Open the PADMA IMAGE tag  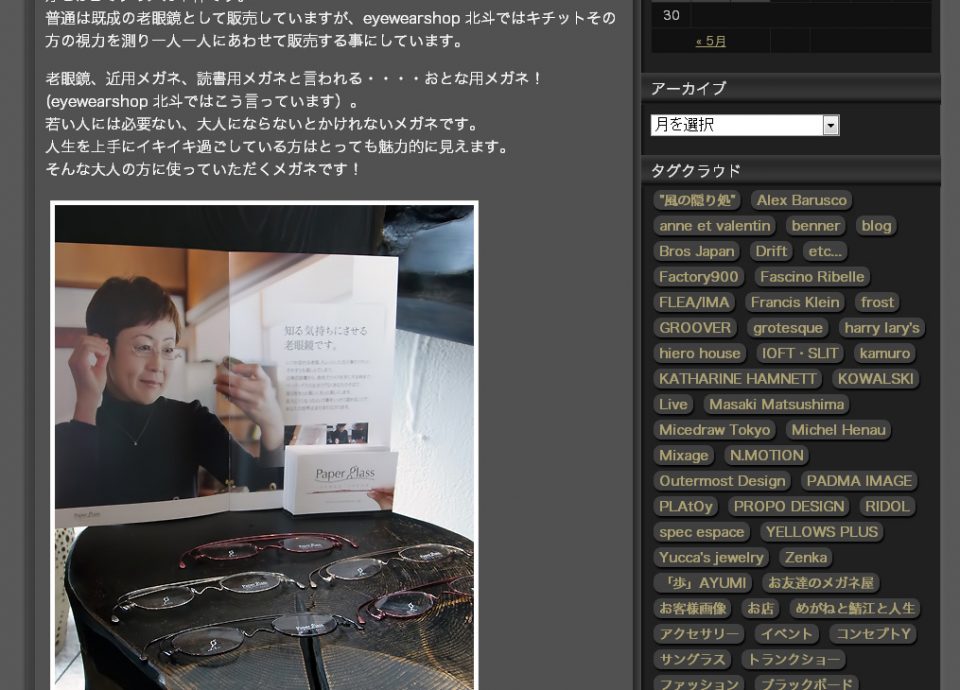tap(859, 481)
